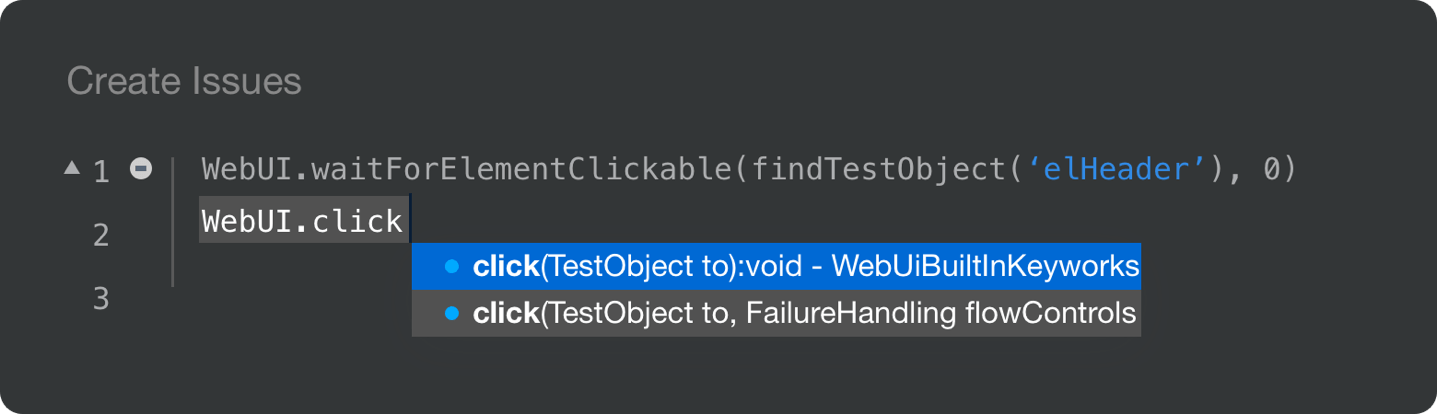Click the timeout value 0 in line 1
1437x414 pixels.
[1272, 170]
